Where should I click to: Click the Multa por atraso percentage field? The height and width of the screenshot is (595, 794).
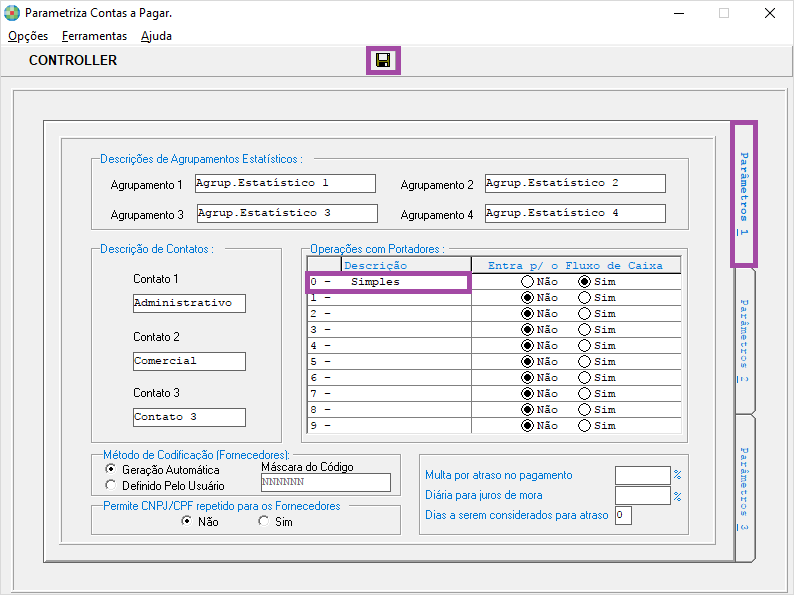(643, 475)
